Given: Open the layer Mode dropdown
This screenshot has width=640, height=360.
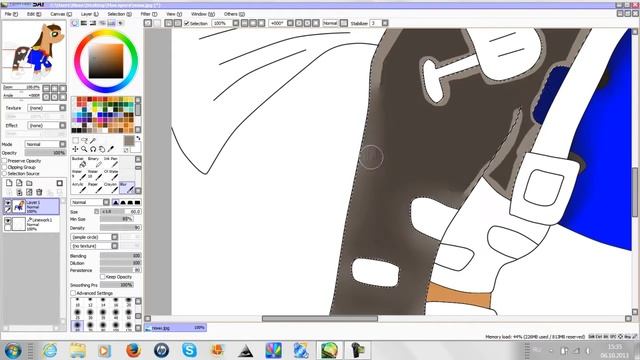Looking at the screenshot, I should tap(45, 144).
